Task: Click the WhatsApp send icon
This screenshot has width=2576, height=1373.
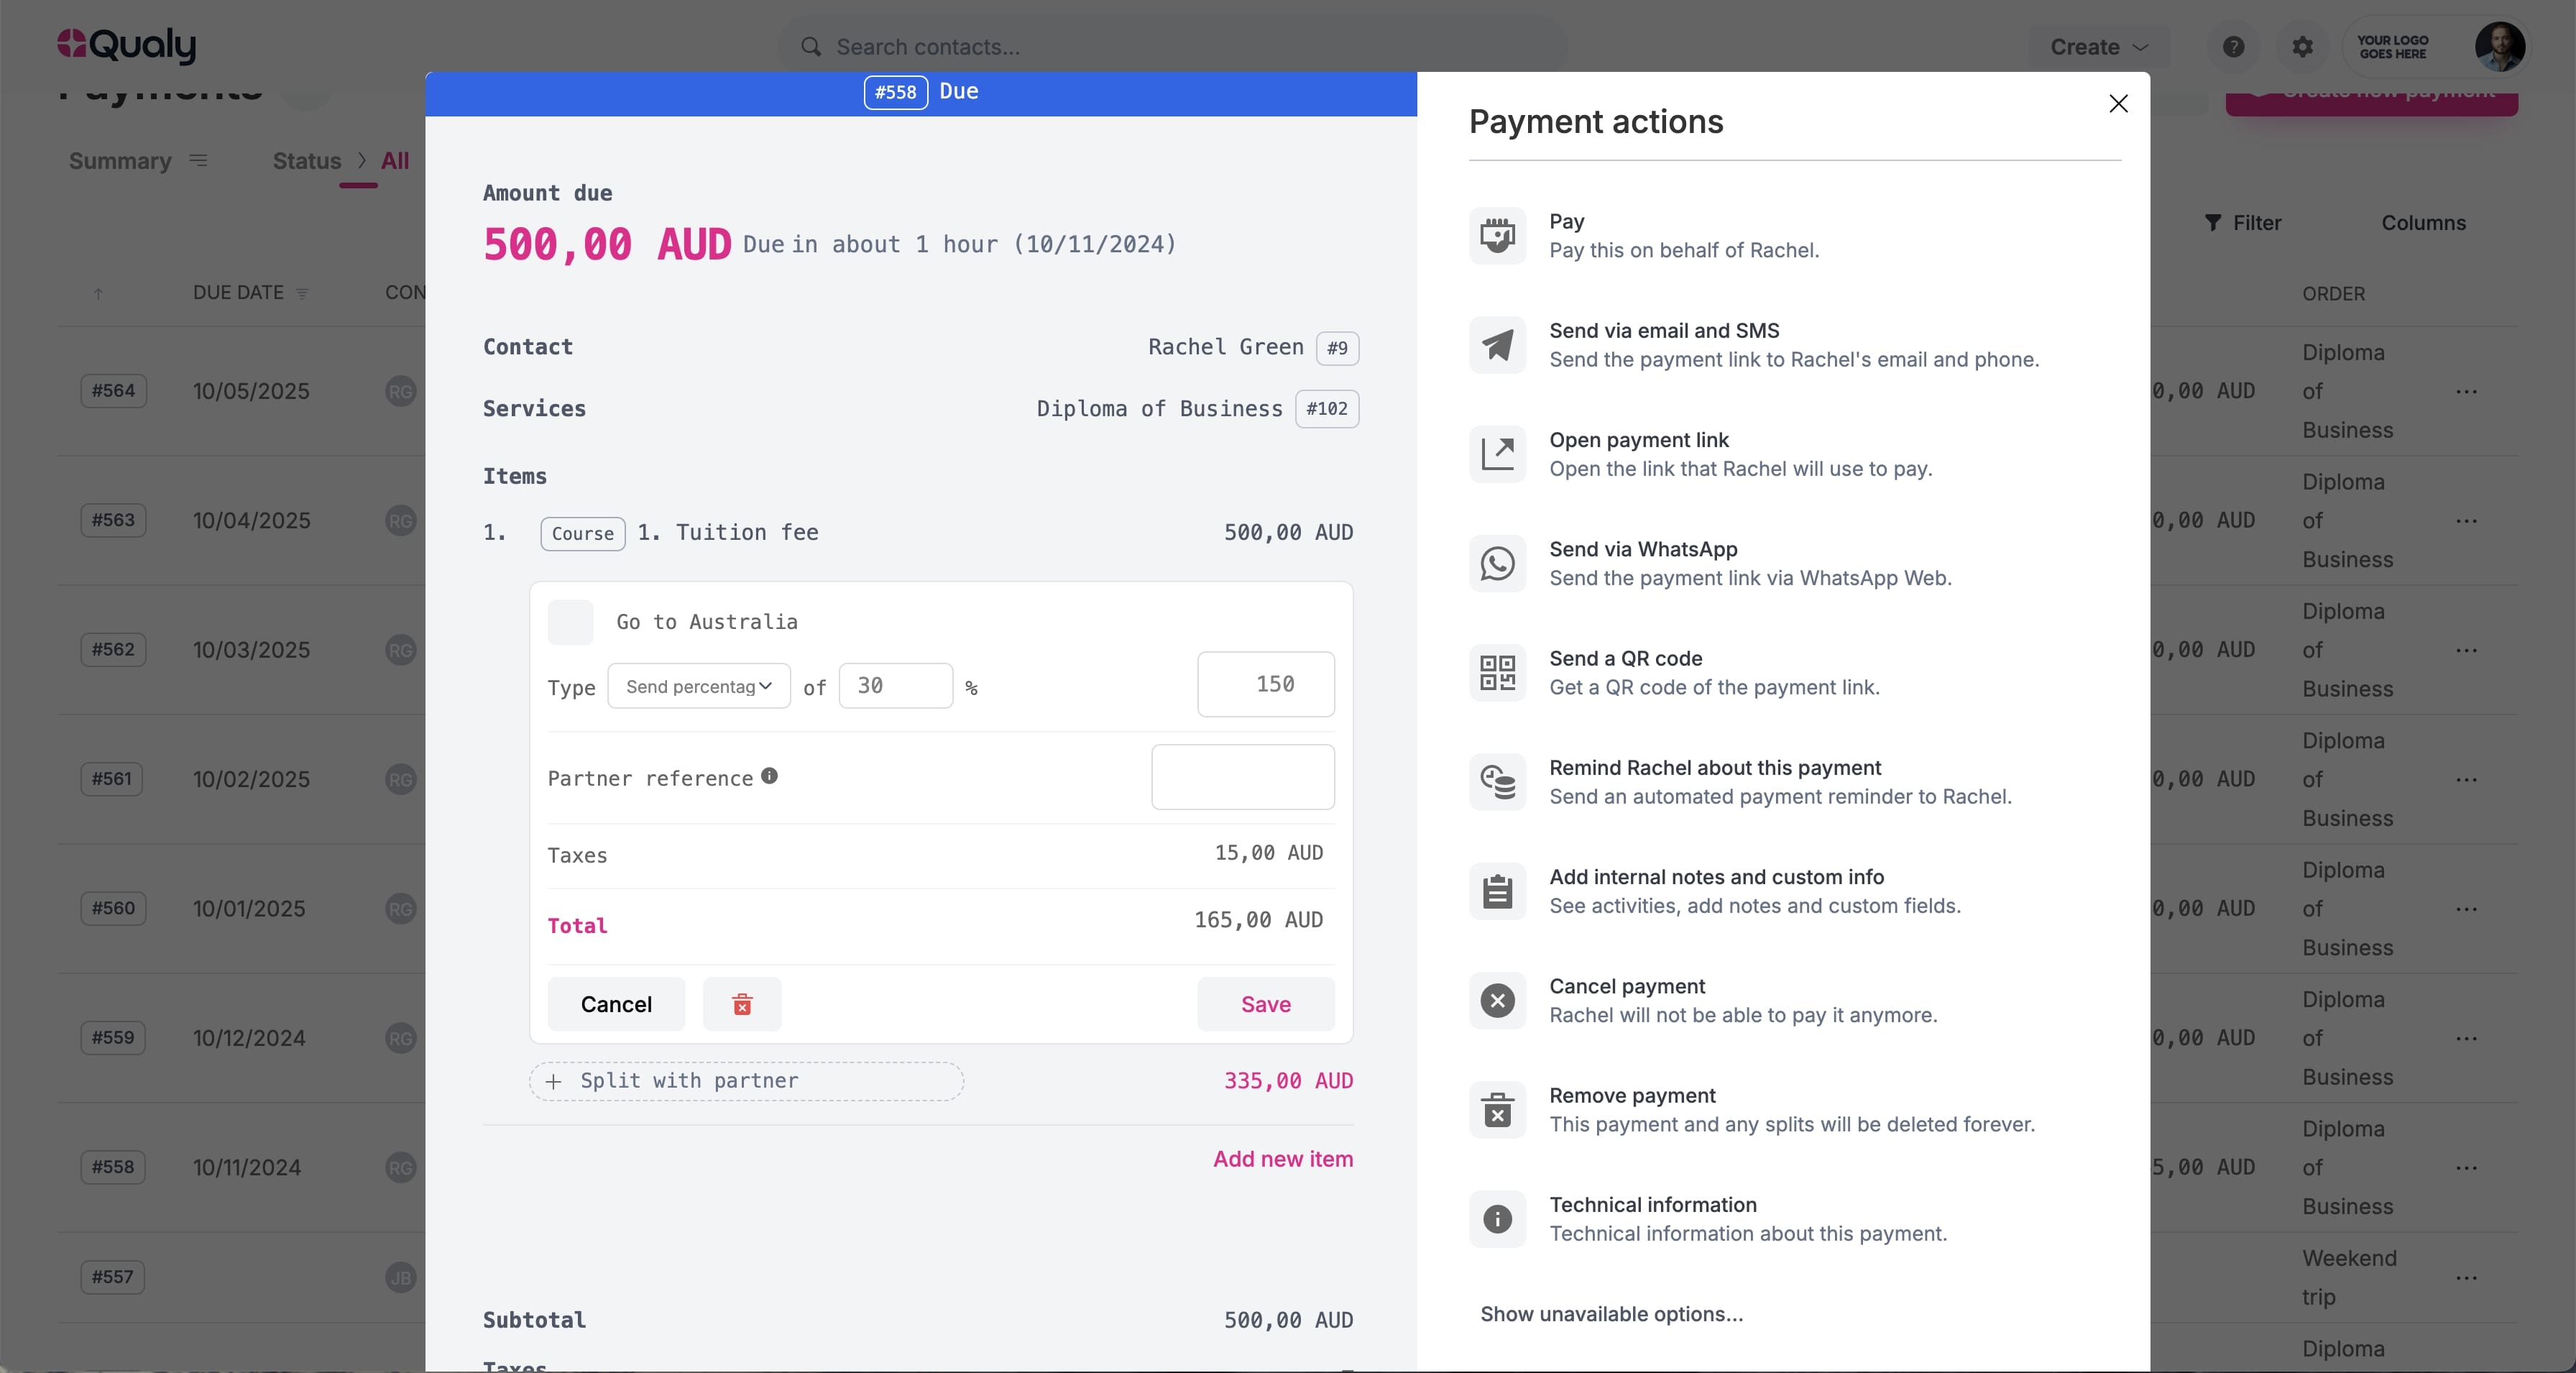Action: click(x=1497, y=563)
